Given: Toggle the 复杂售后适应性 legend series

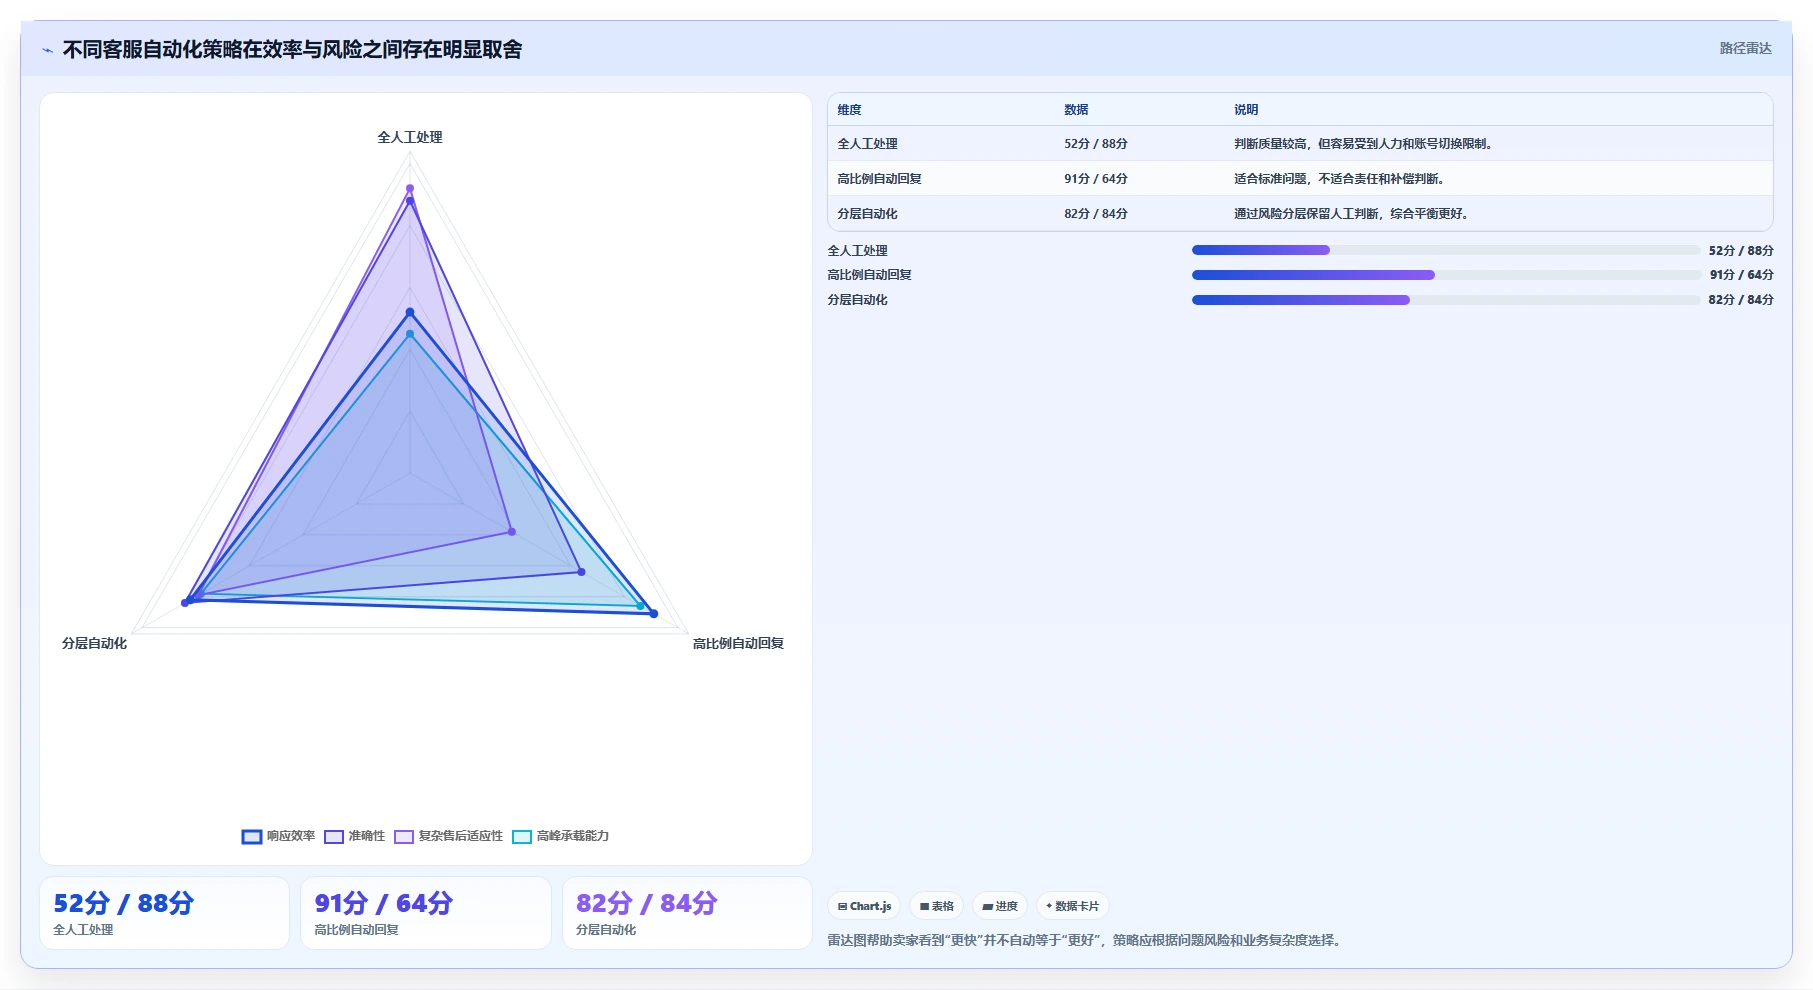Looking at the screenshot, I should coord(449,836).
